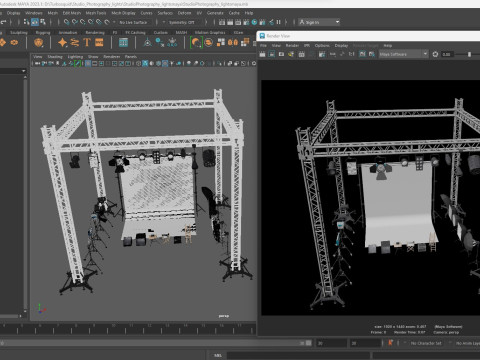
Task: Click the orange SVG shelf icon
Action: pos(99,42)
